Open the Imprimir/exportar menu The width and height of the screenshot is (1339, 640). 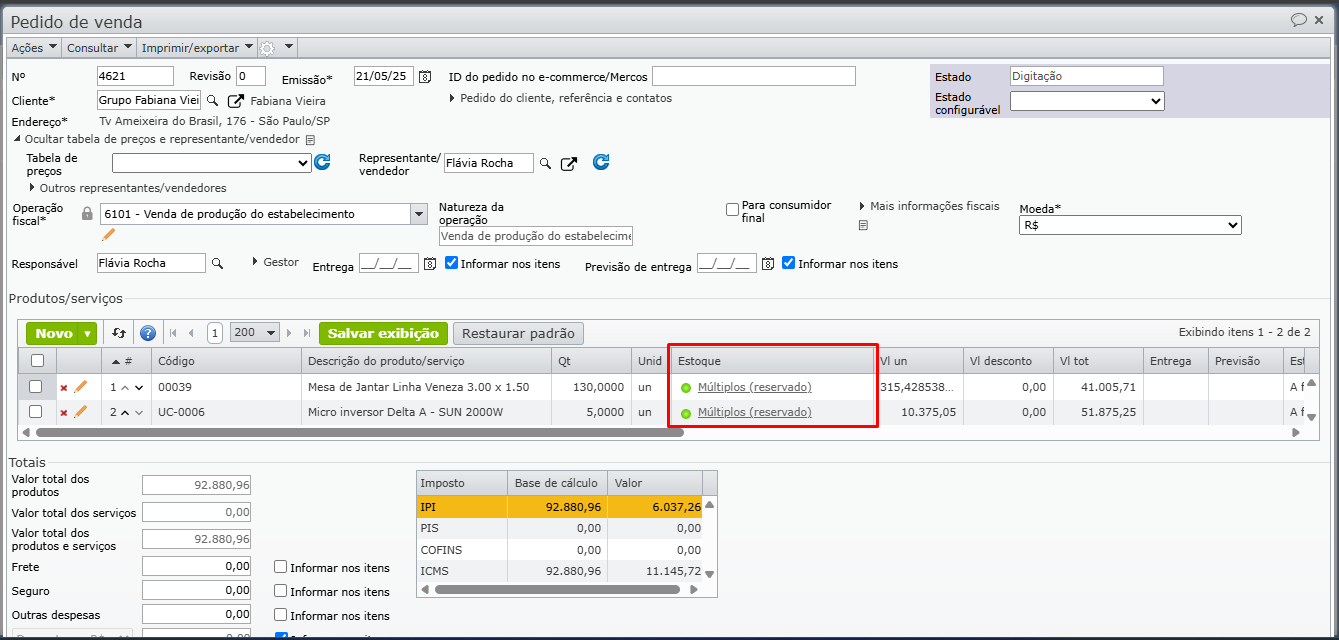click(x=197, y=47)
